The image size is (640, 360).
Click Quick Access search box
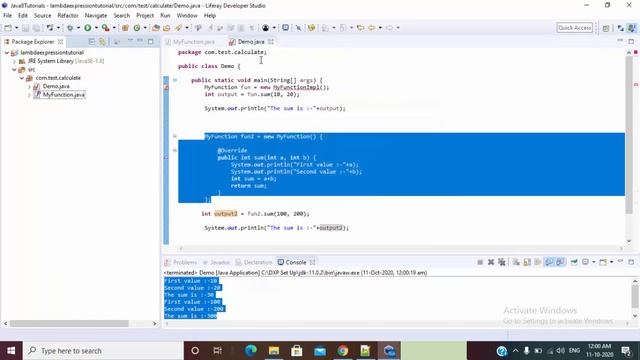[x=574, y=28]
